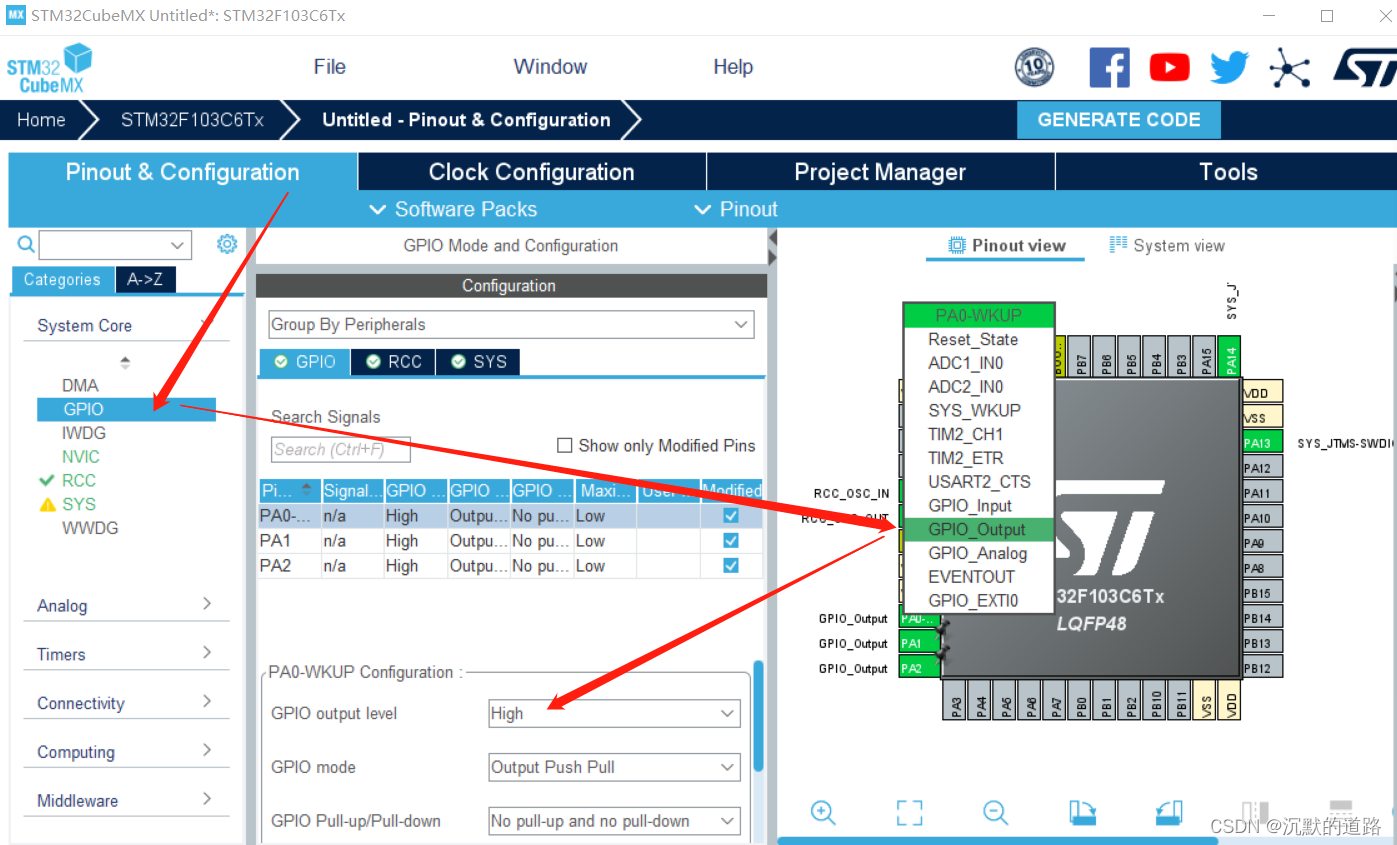
Task: Switch to Project Manager tab
Action: point(880,172)
